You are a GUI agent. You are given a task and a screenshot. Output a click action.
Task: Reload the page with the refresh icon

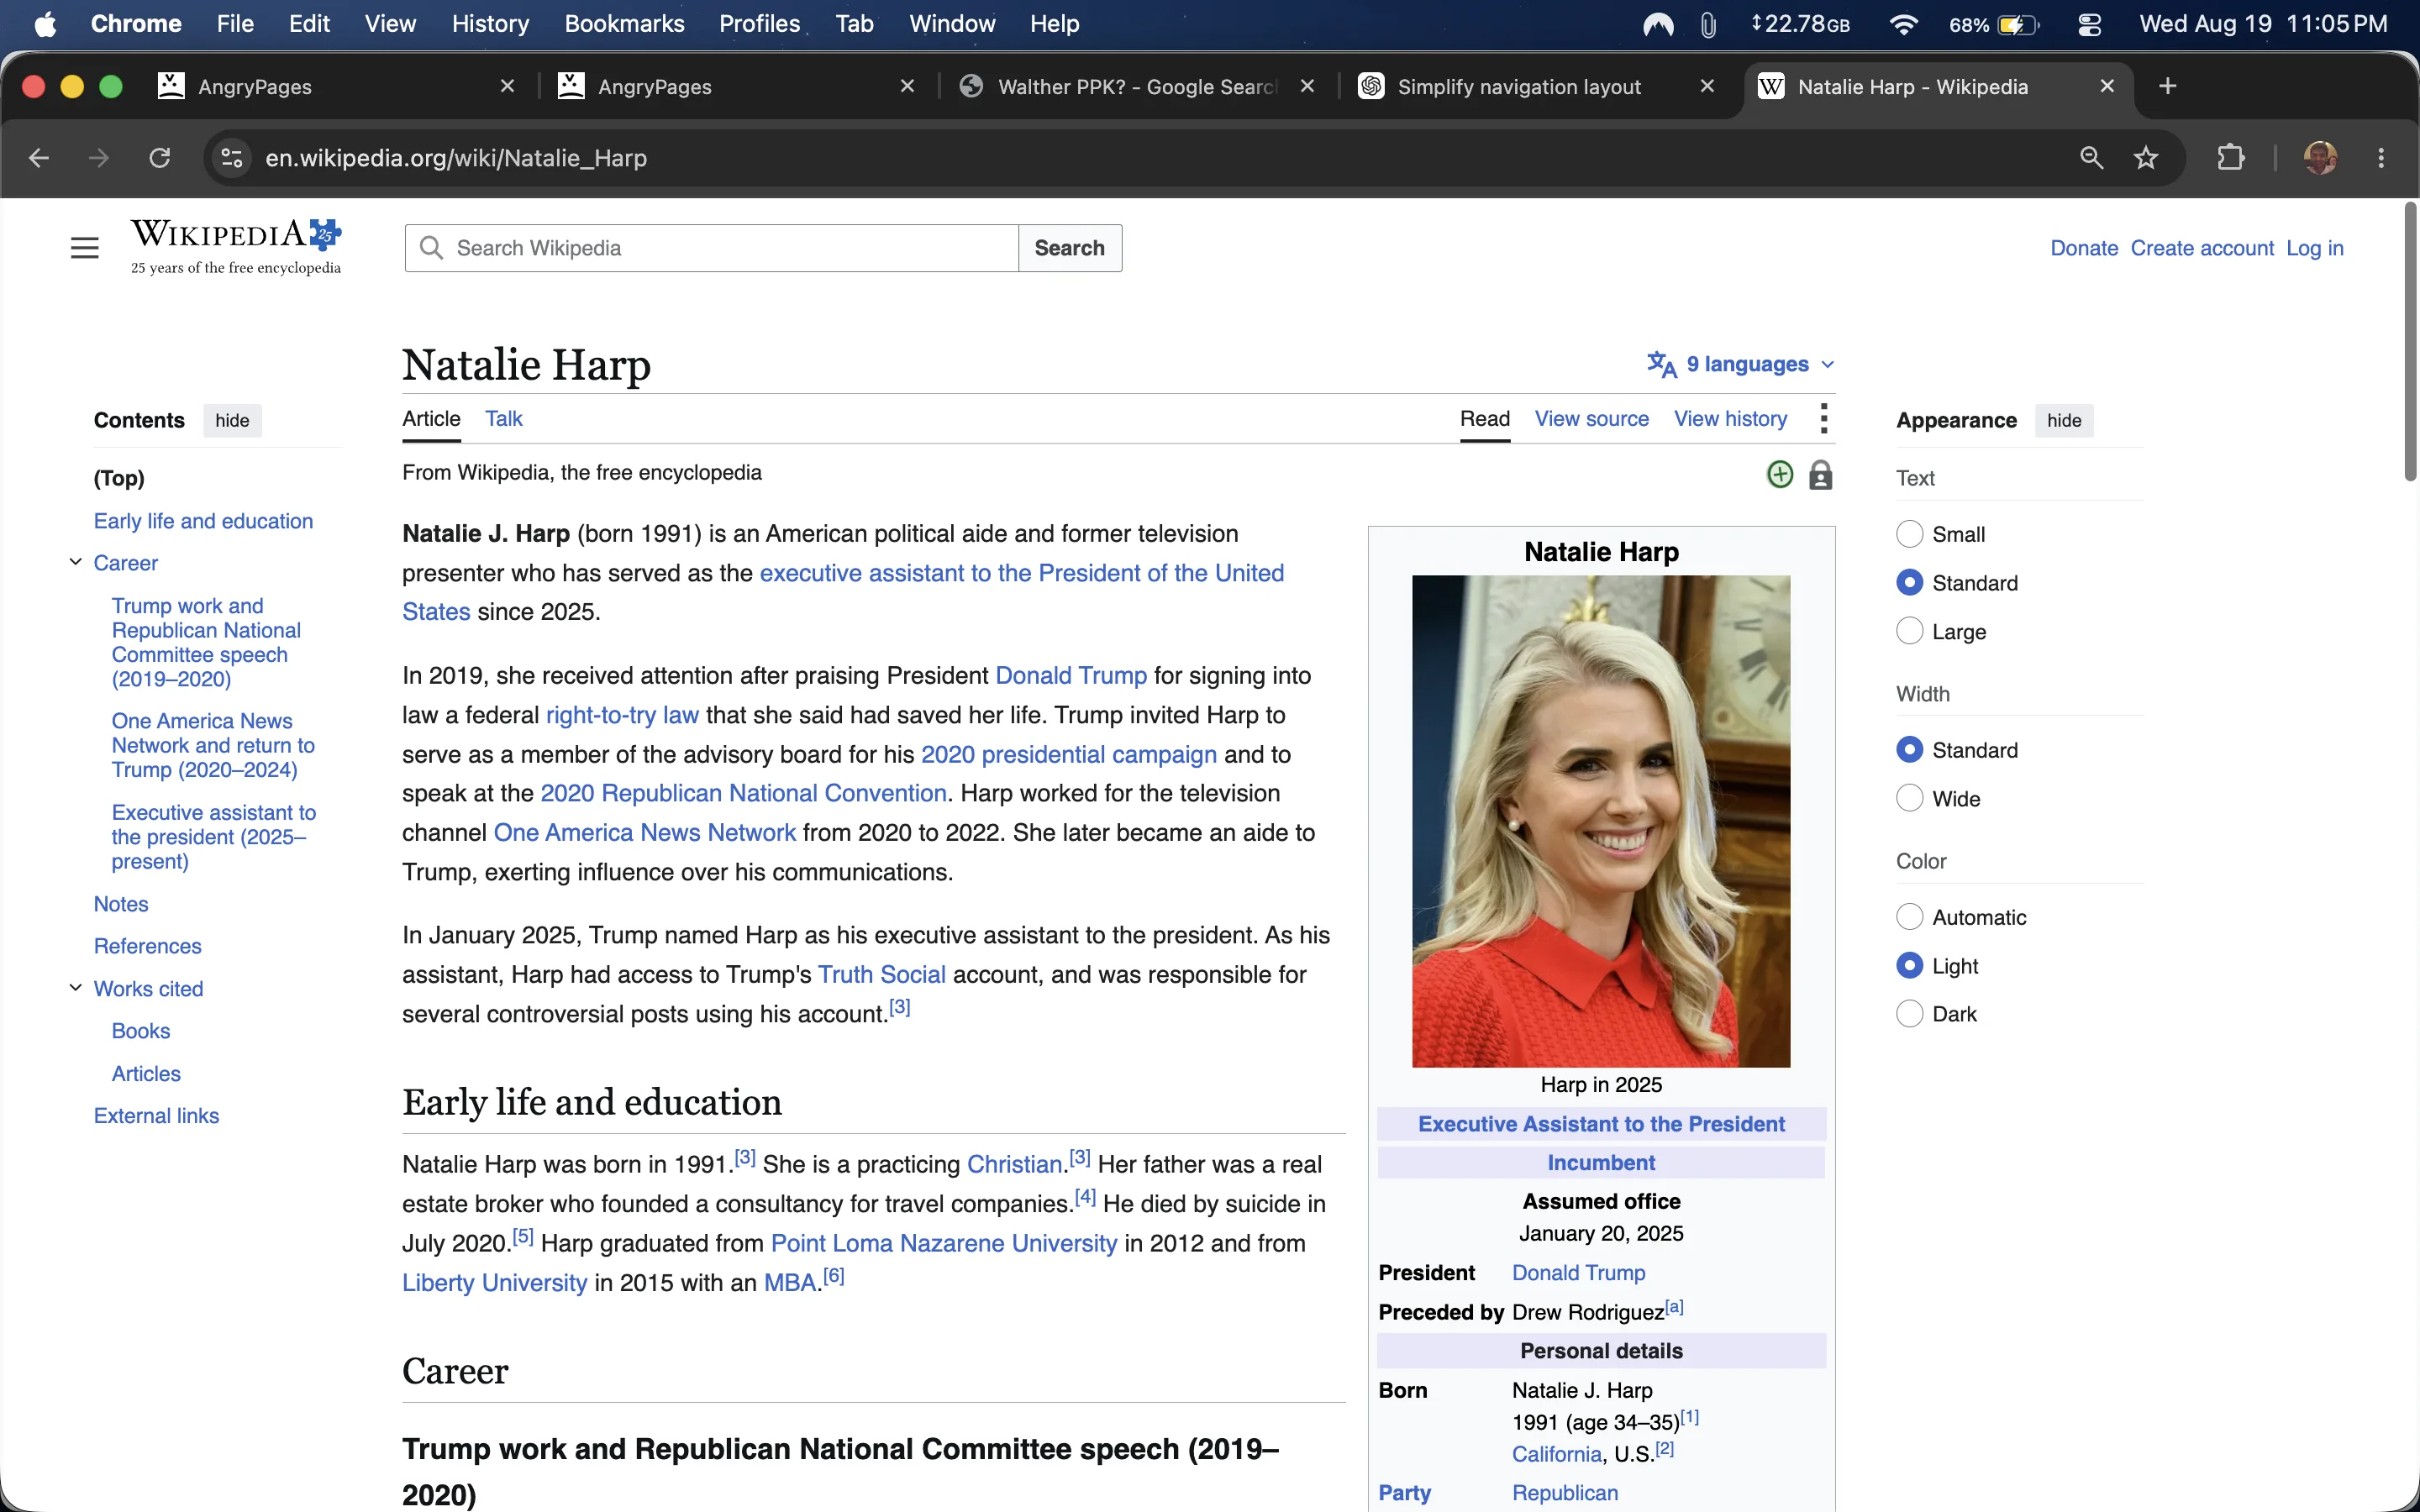coord(159,158)
